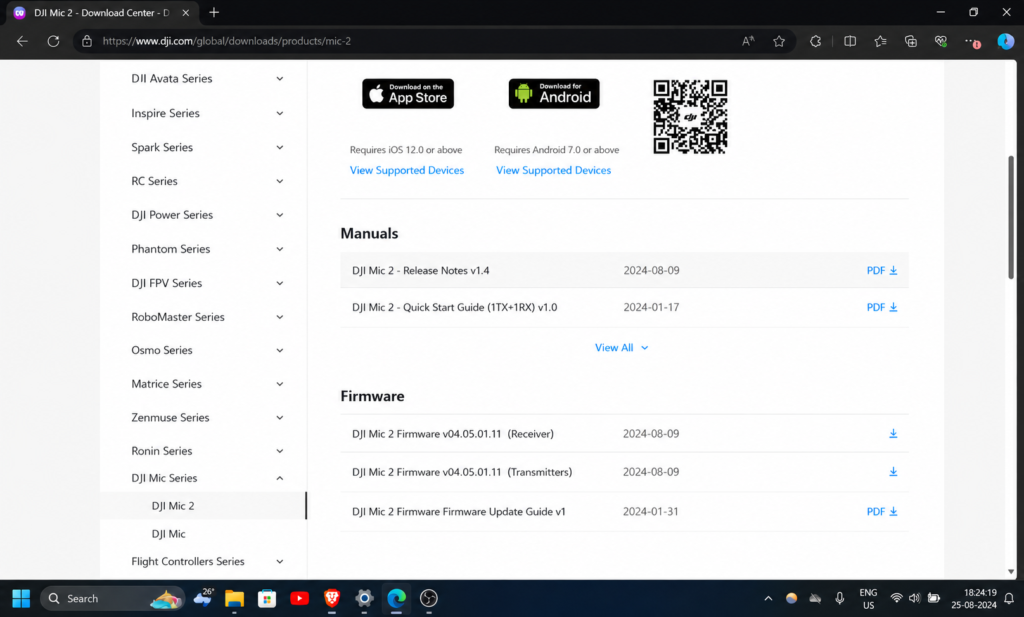1024x617 pixels.
Task: Expand Inspire Series chevron
Action: 280,114
